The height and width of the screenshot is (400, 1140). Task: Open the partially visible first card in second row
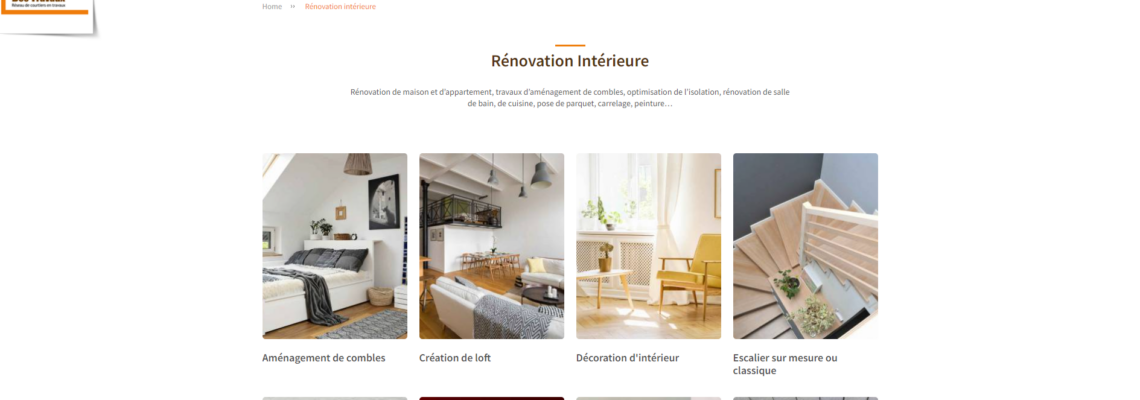point(334,398)
